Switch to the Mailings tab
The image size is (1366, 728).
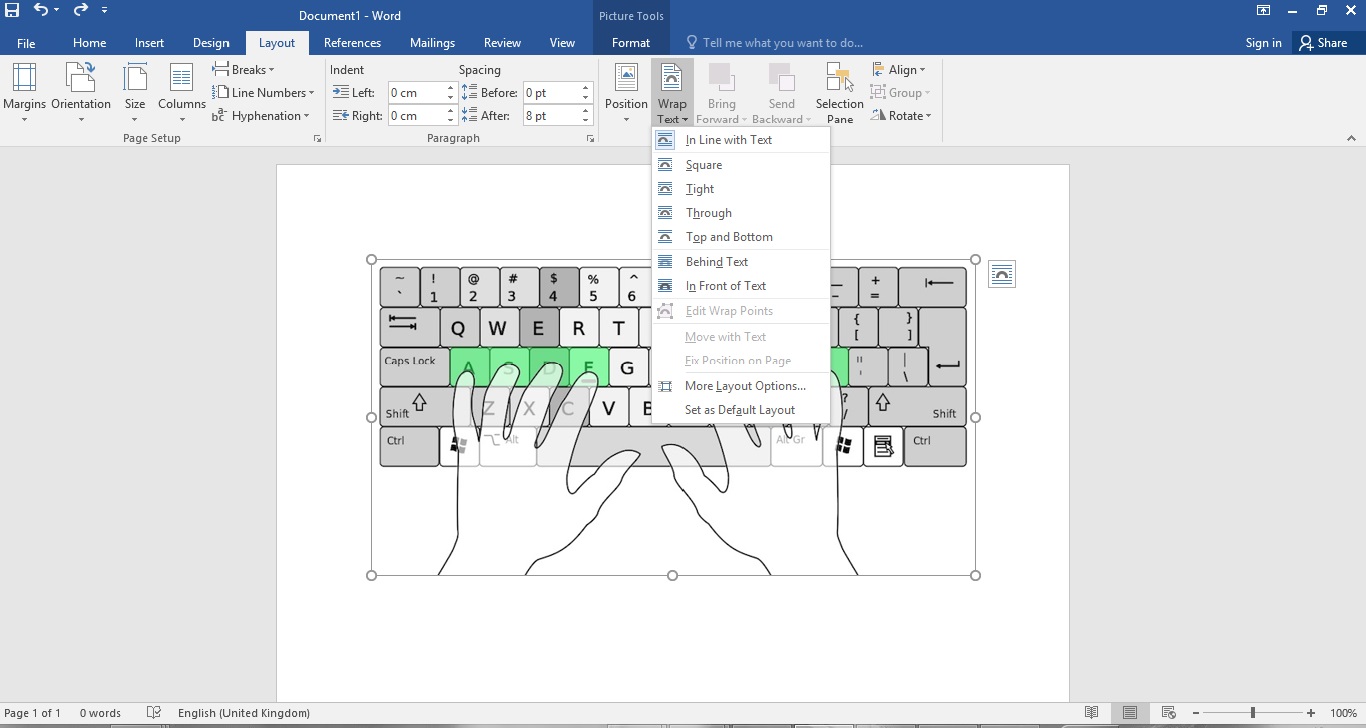point(432,43)
